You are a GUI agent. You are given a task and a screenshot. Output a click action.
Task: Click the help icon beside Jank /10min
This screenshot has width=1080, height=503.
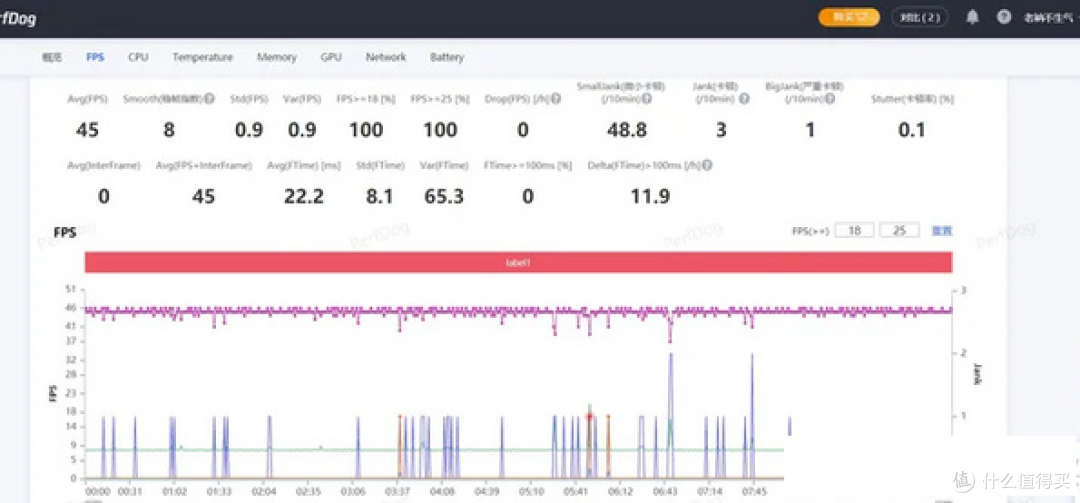744,99
